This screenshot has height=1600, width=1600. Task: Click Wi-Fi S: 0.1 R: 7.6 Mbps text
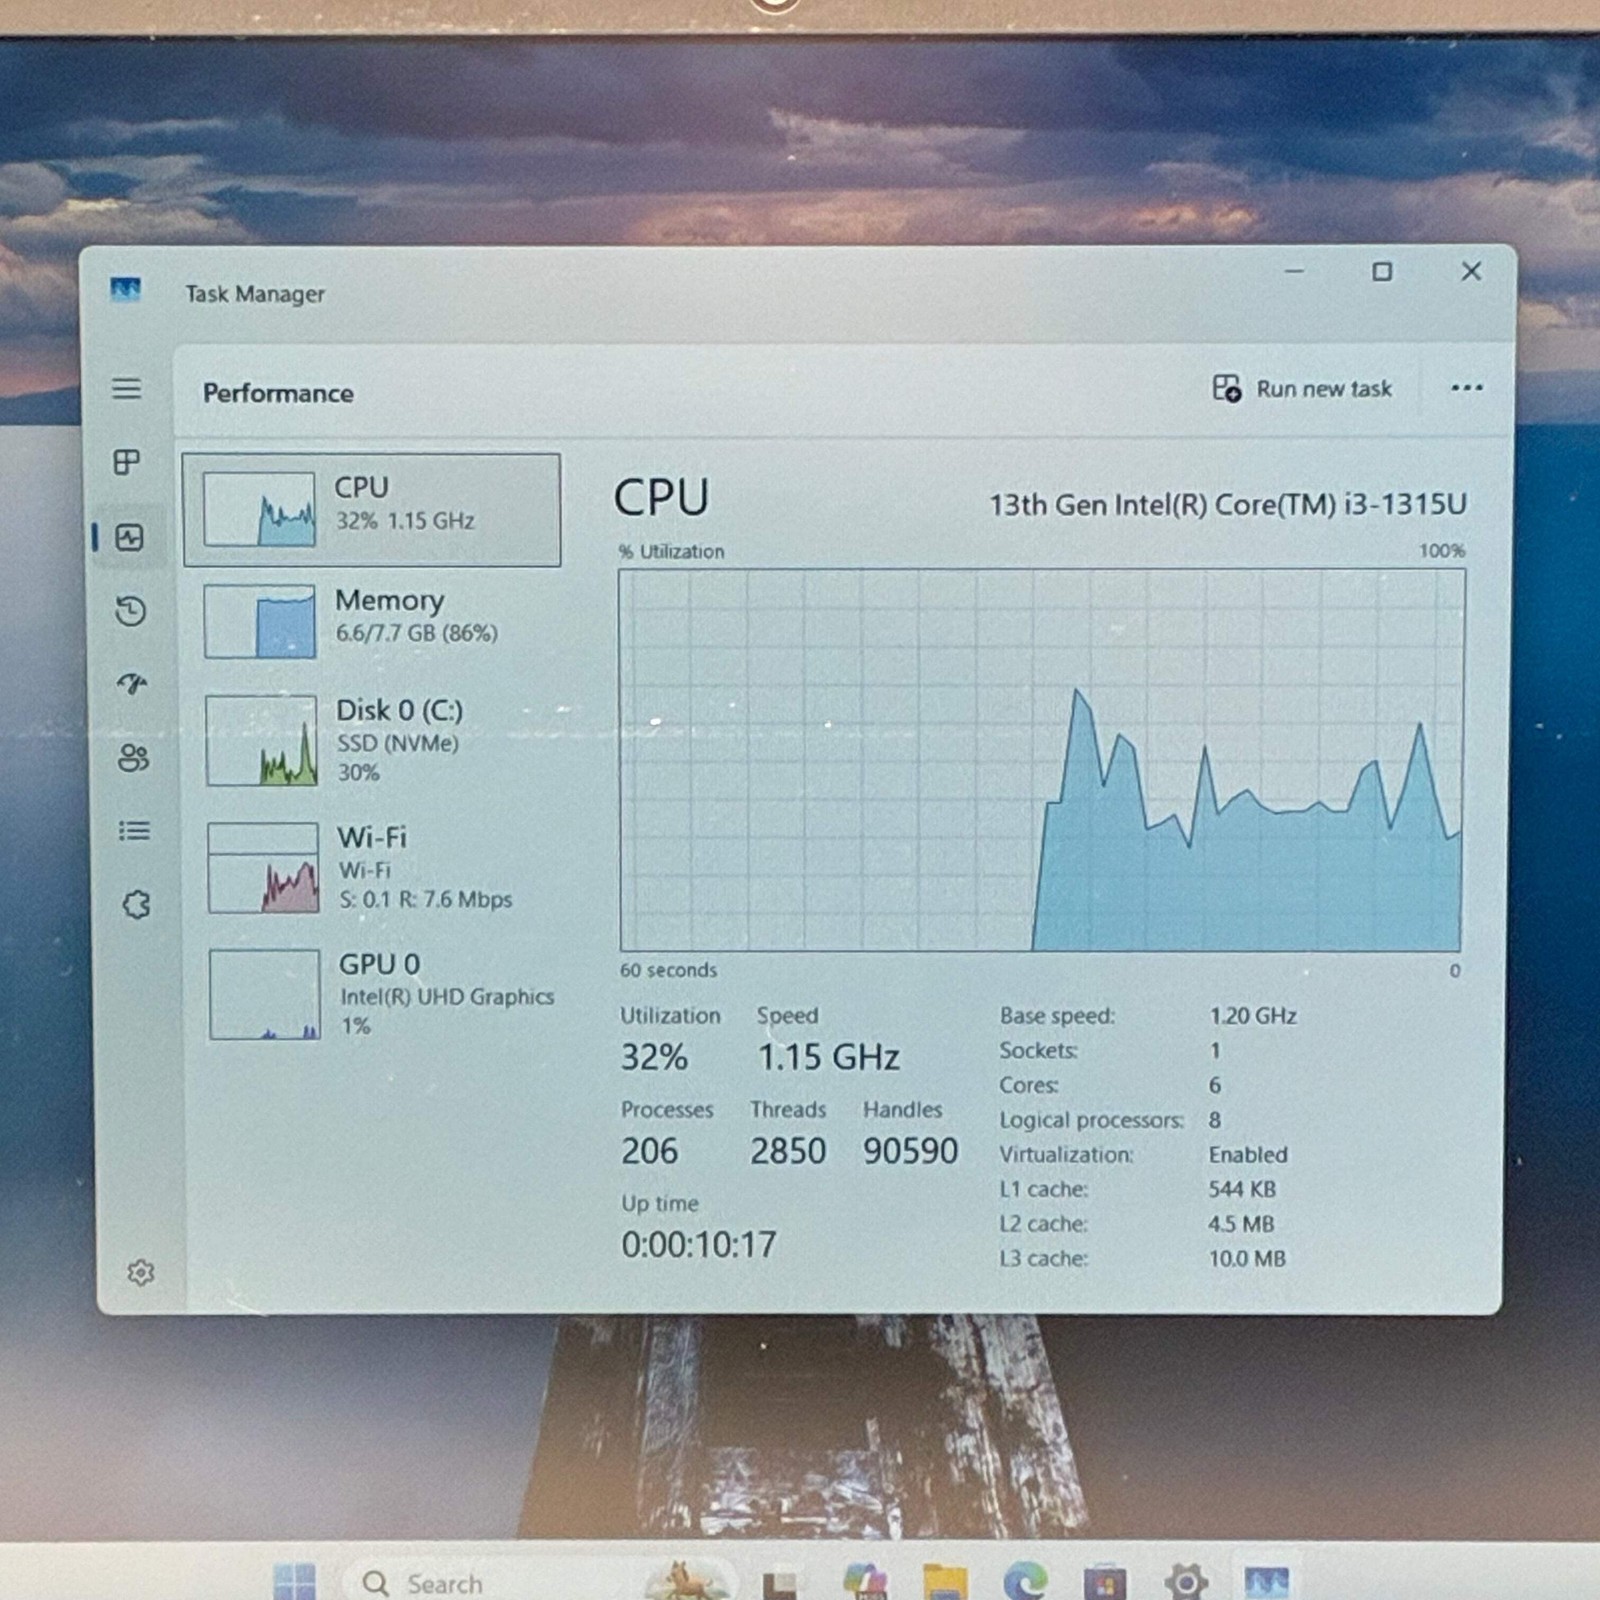[x=426, y=899]
